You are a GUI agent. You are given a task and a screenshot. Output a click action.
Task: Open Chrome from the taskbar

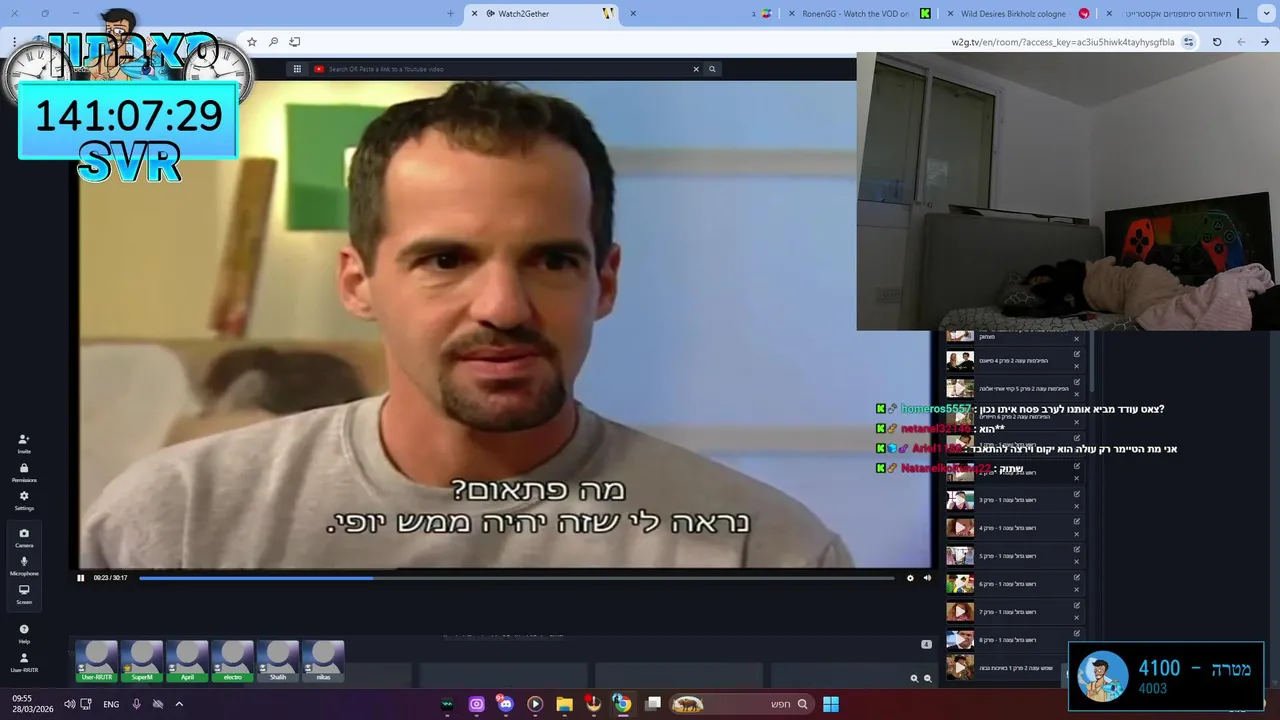tap(622, 704)
